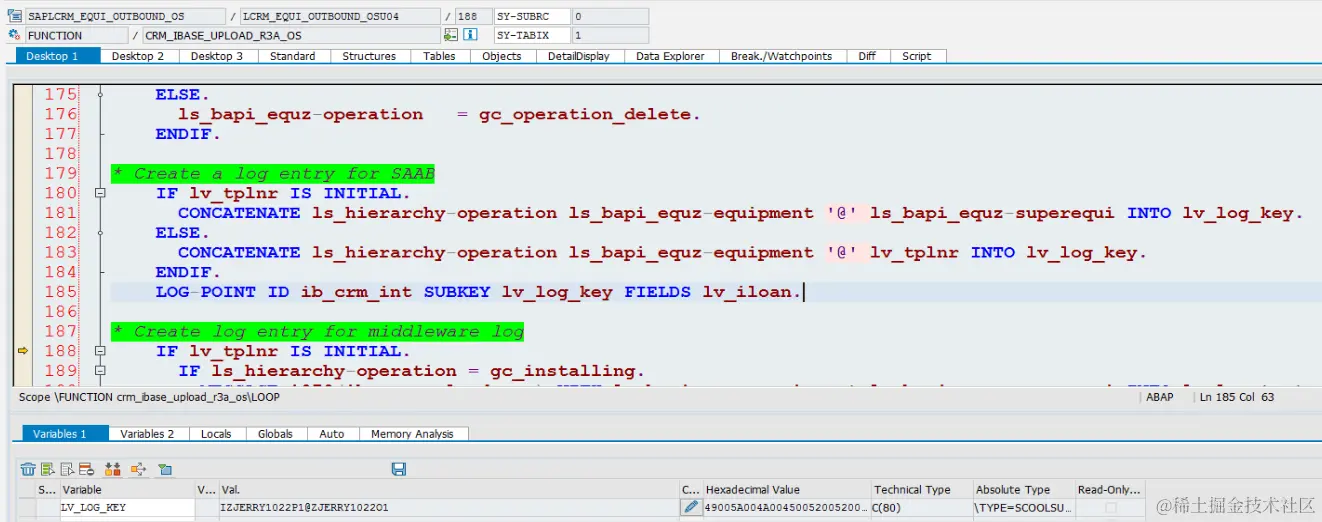Click the navigate-to-source icon next to CRM_IBASE_UPLOAD_R3A_OS
1322x522 pixels.
[451, 35]
